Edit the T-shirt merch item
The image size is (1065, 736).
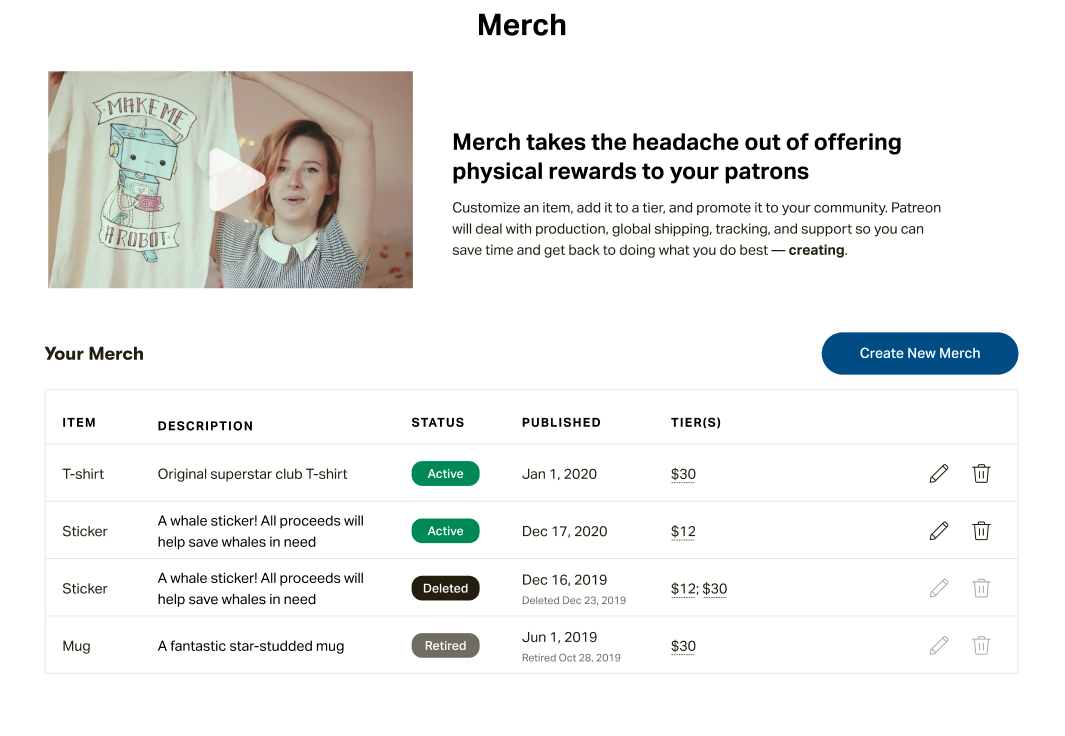(x=939, y=473)
